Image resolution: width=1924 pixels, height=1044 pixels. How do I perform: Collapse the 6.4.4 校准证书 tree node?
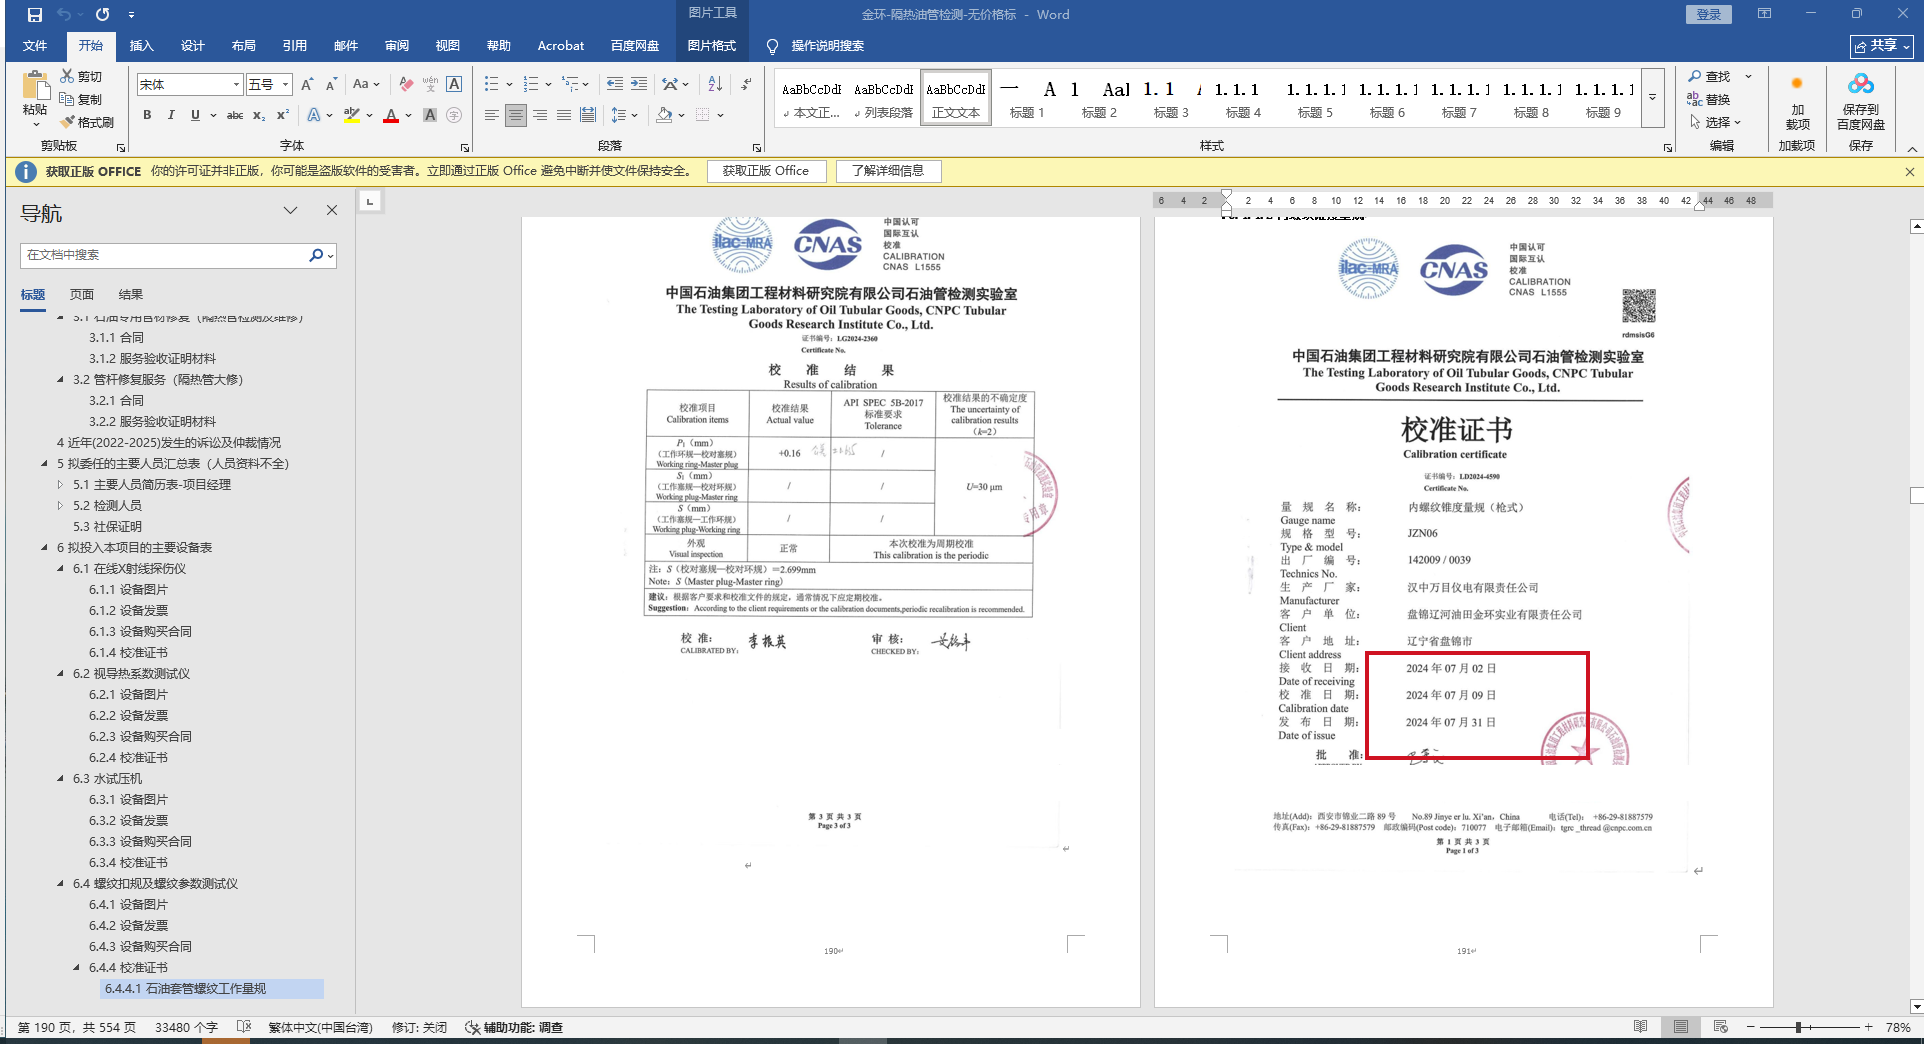[x=77, y=967]
